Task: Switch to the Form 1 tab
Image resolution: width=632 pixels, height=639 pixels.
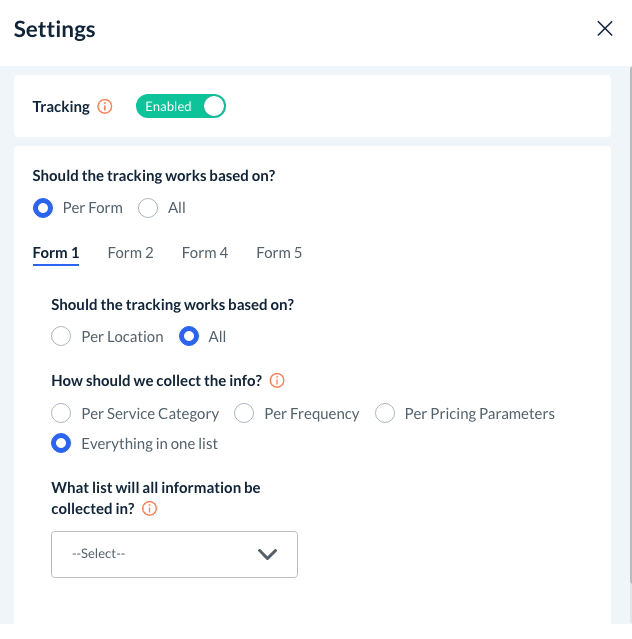Action: (56, 253)
